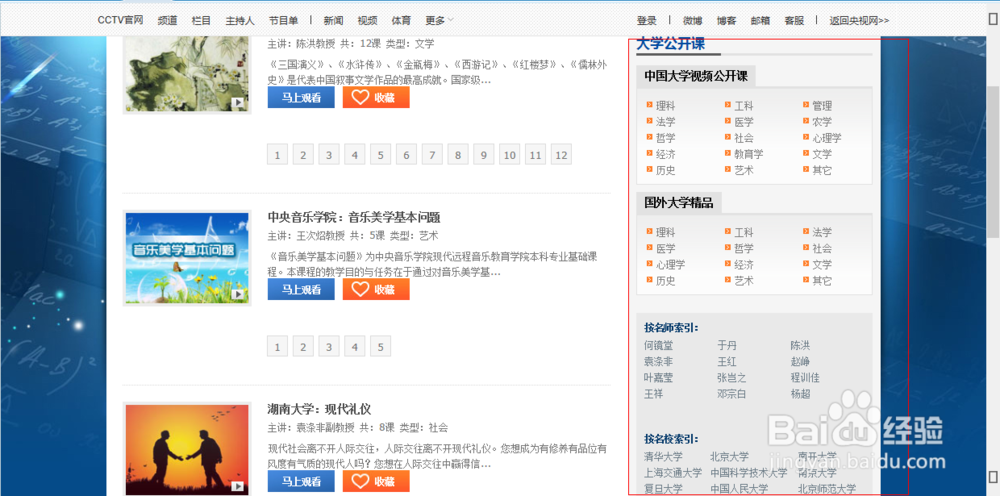1000x496 pixels.
Task: Expand the 更多 dropdown in the top bar
Action: tap(439, 20)
